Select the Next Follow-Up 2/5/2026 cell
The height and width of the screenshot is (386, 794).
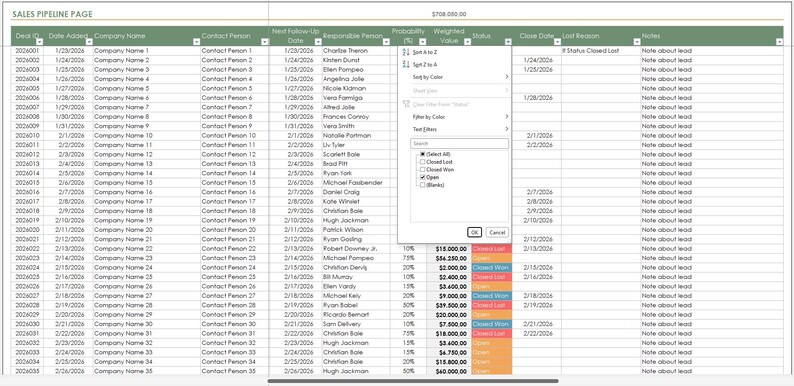(295, 173)
